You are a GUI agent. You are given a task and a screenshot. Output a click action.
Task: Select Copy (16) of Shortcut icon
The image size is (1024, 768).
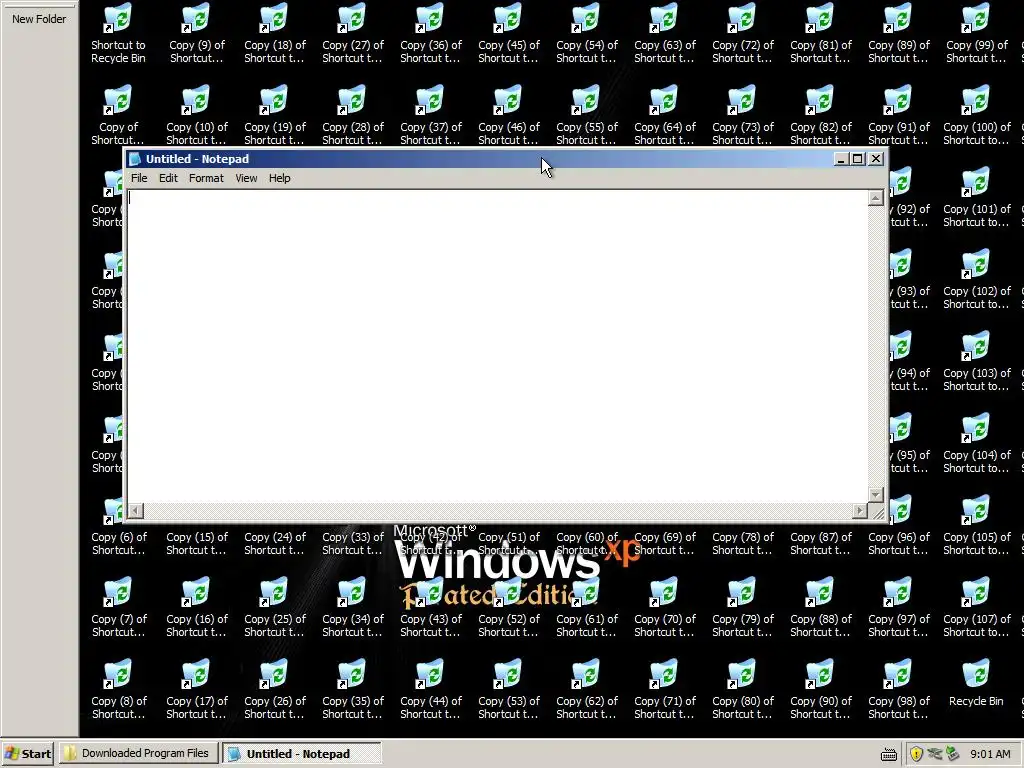[x=197, y=607]
